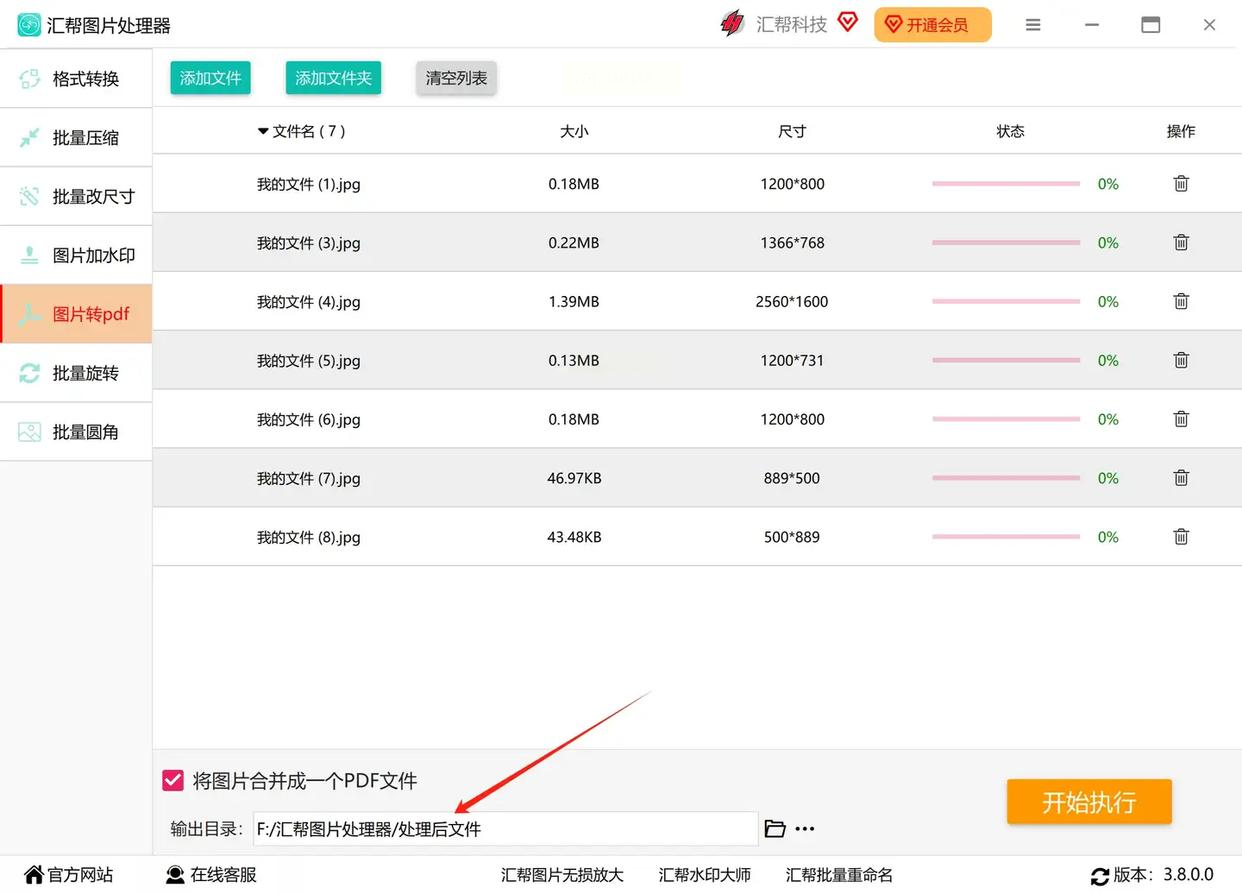
Task: Start processing with 开始执行 button
Action: tap(1089, 802)
